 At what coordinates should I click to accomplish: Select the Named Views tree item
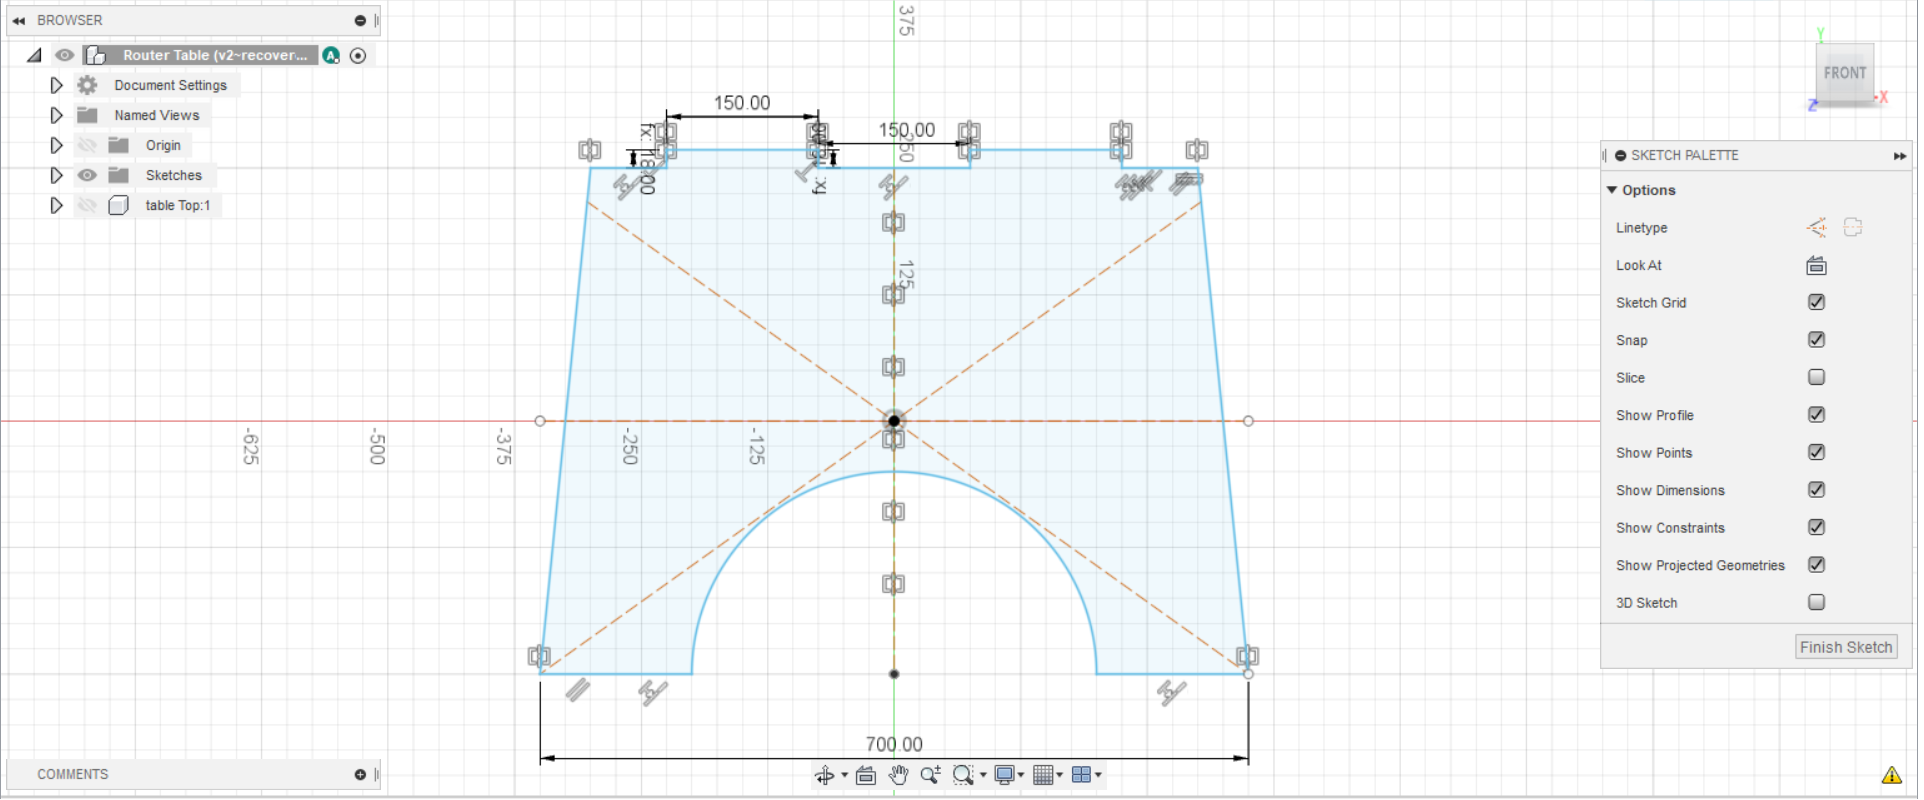pos(157,116)
